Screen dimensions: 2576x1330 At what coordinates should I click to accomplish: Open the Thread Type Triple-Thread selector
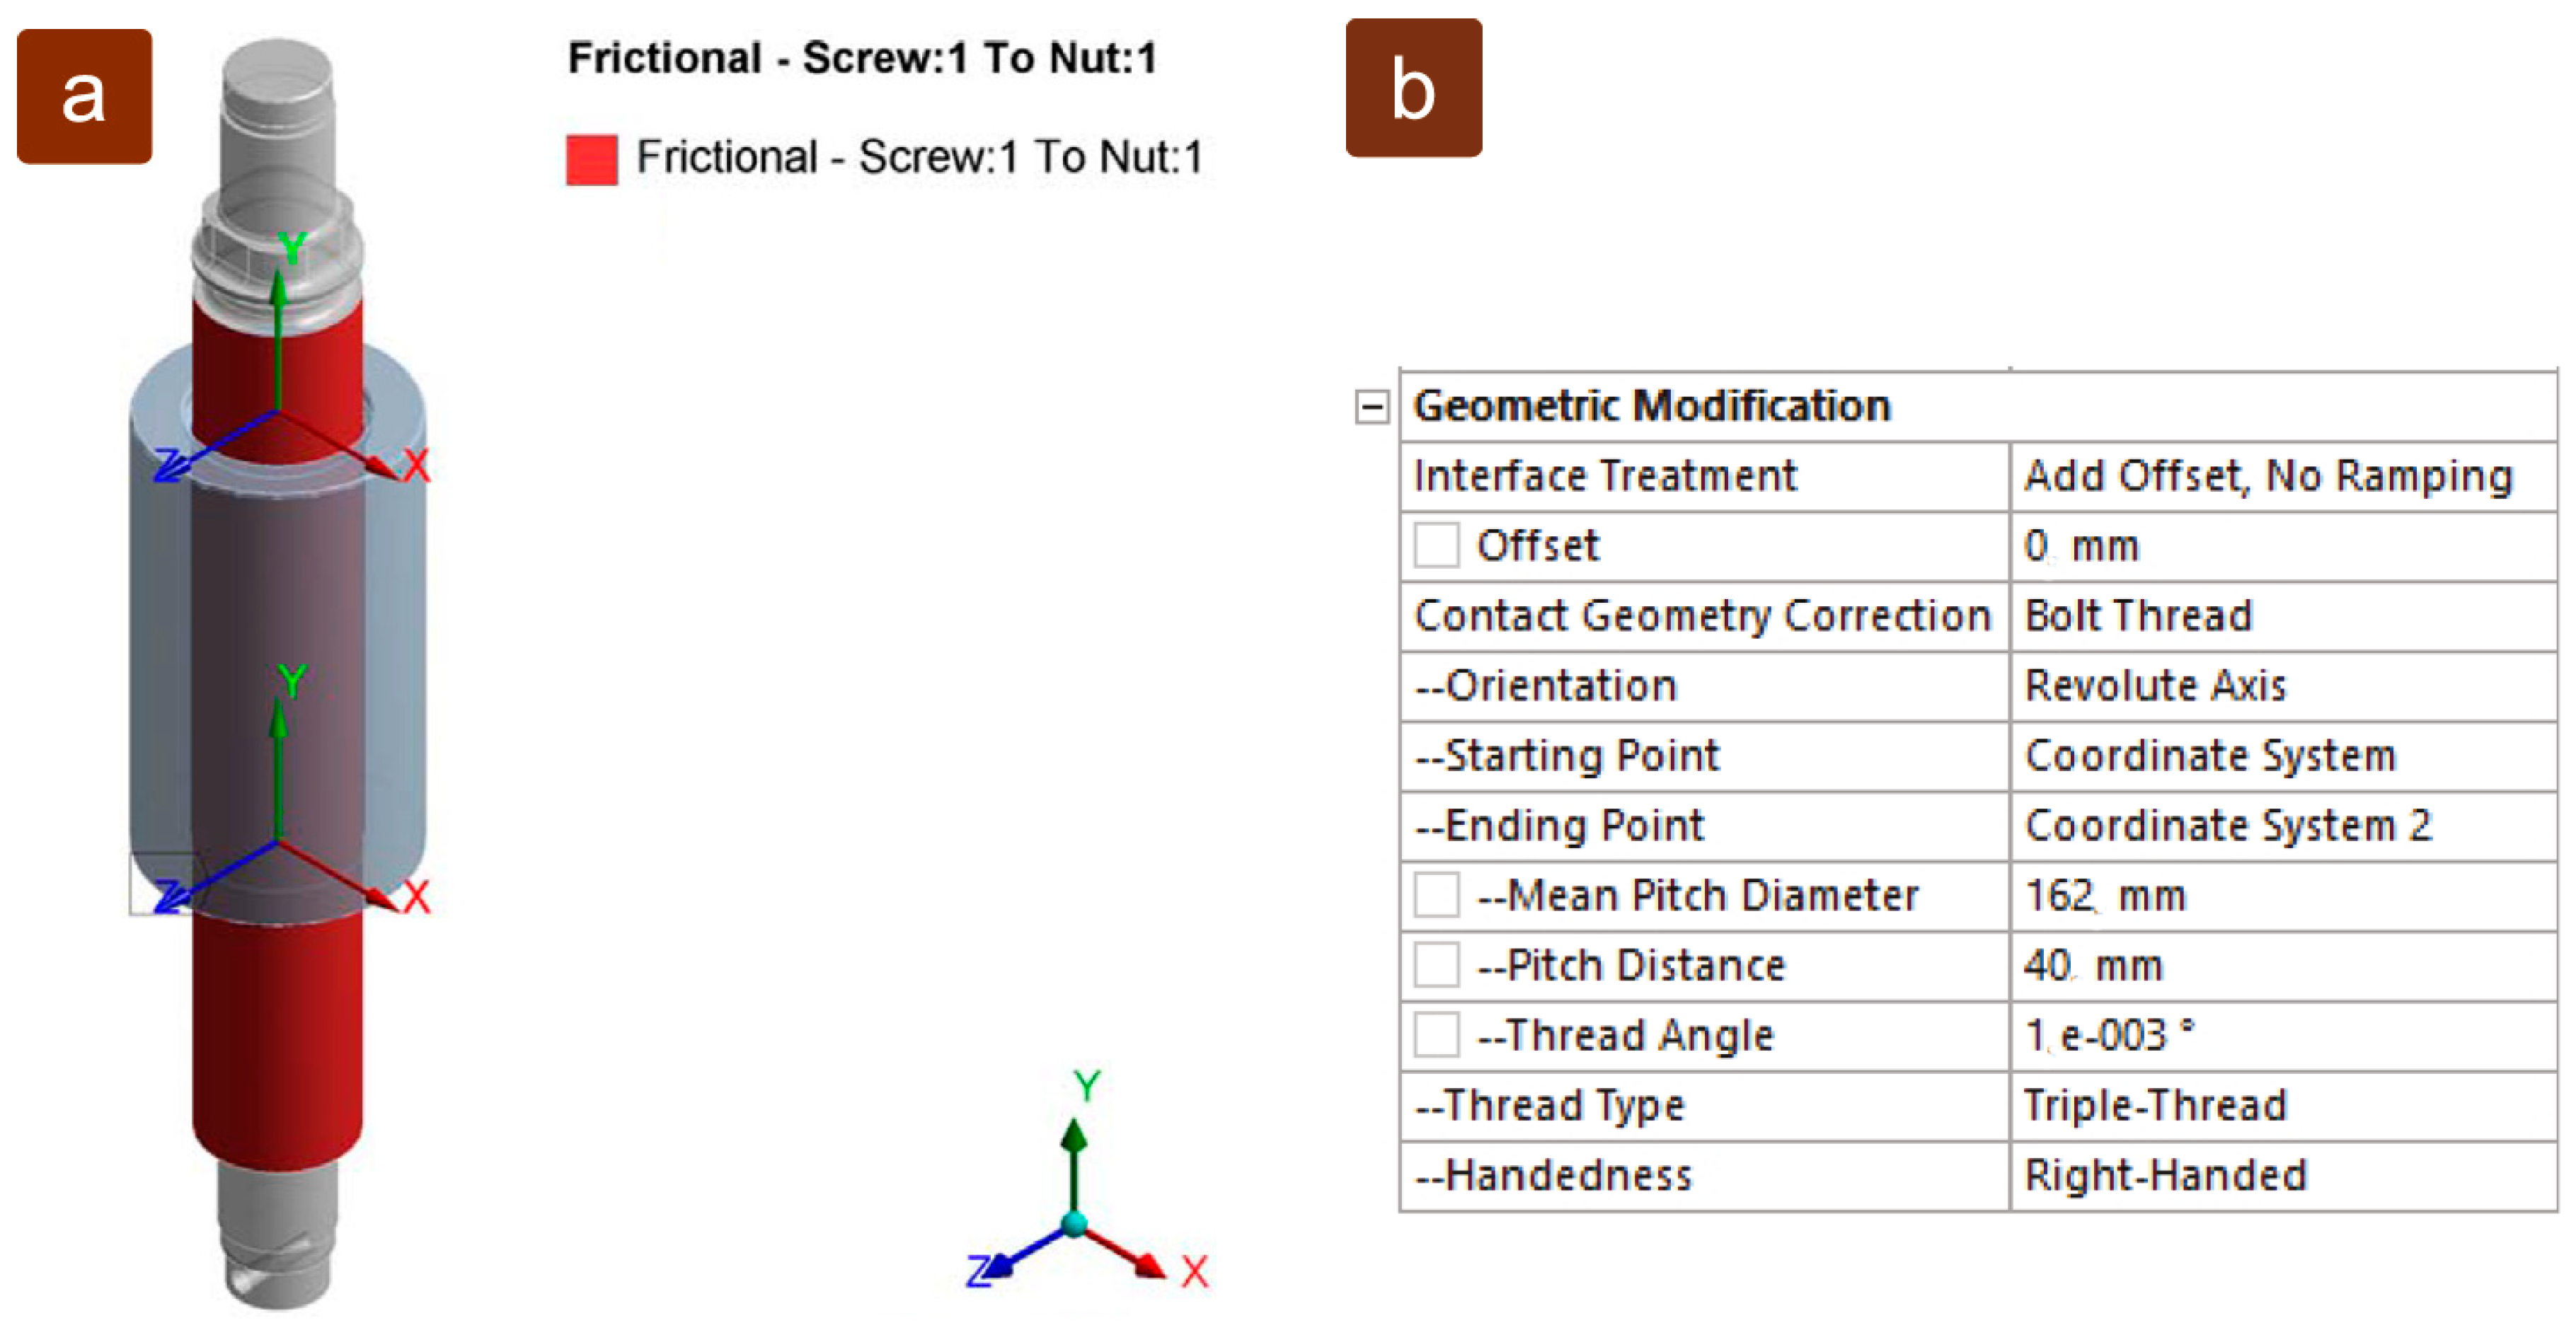pyautogui.click(x=2283, y=1106)
